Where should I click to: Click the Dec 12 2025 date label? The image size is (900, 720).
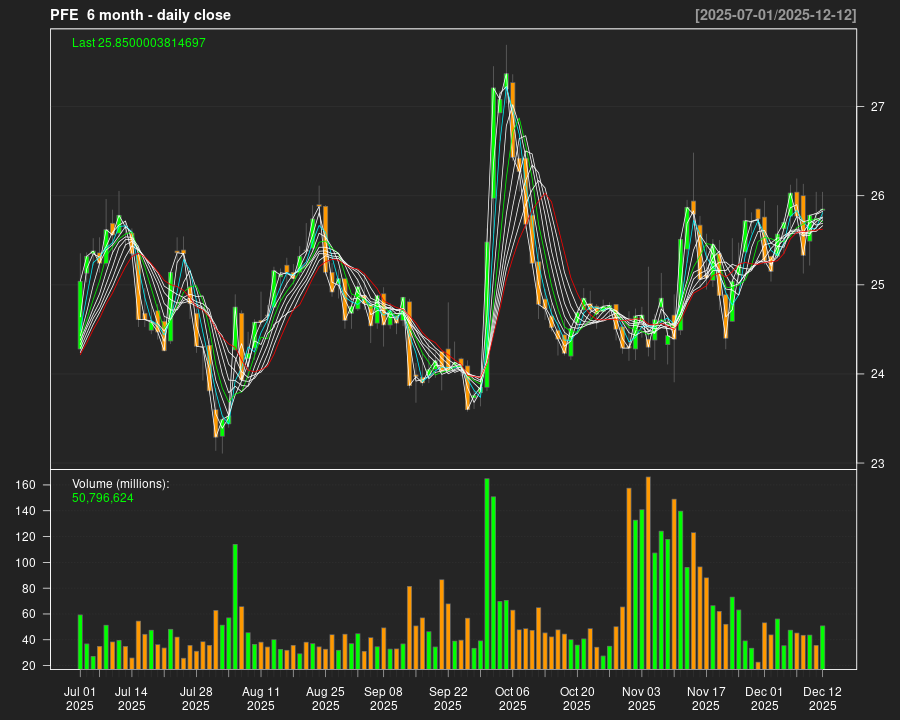[822, 697]
